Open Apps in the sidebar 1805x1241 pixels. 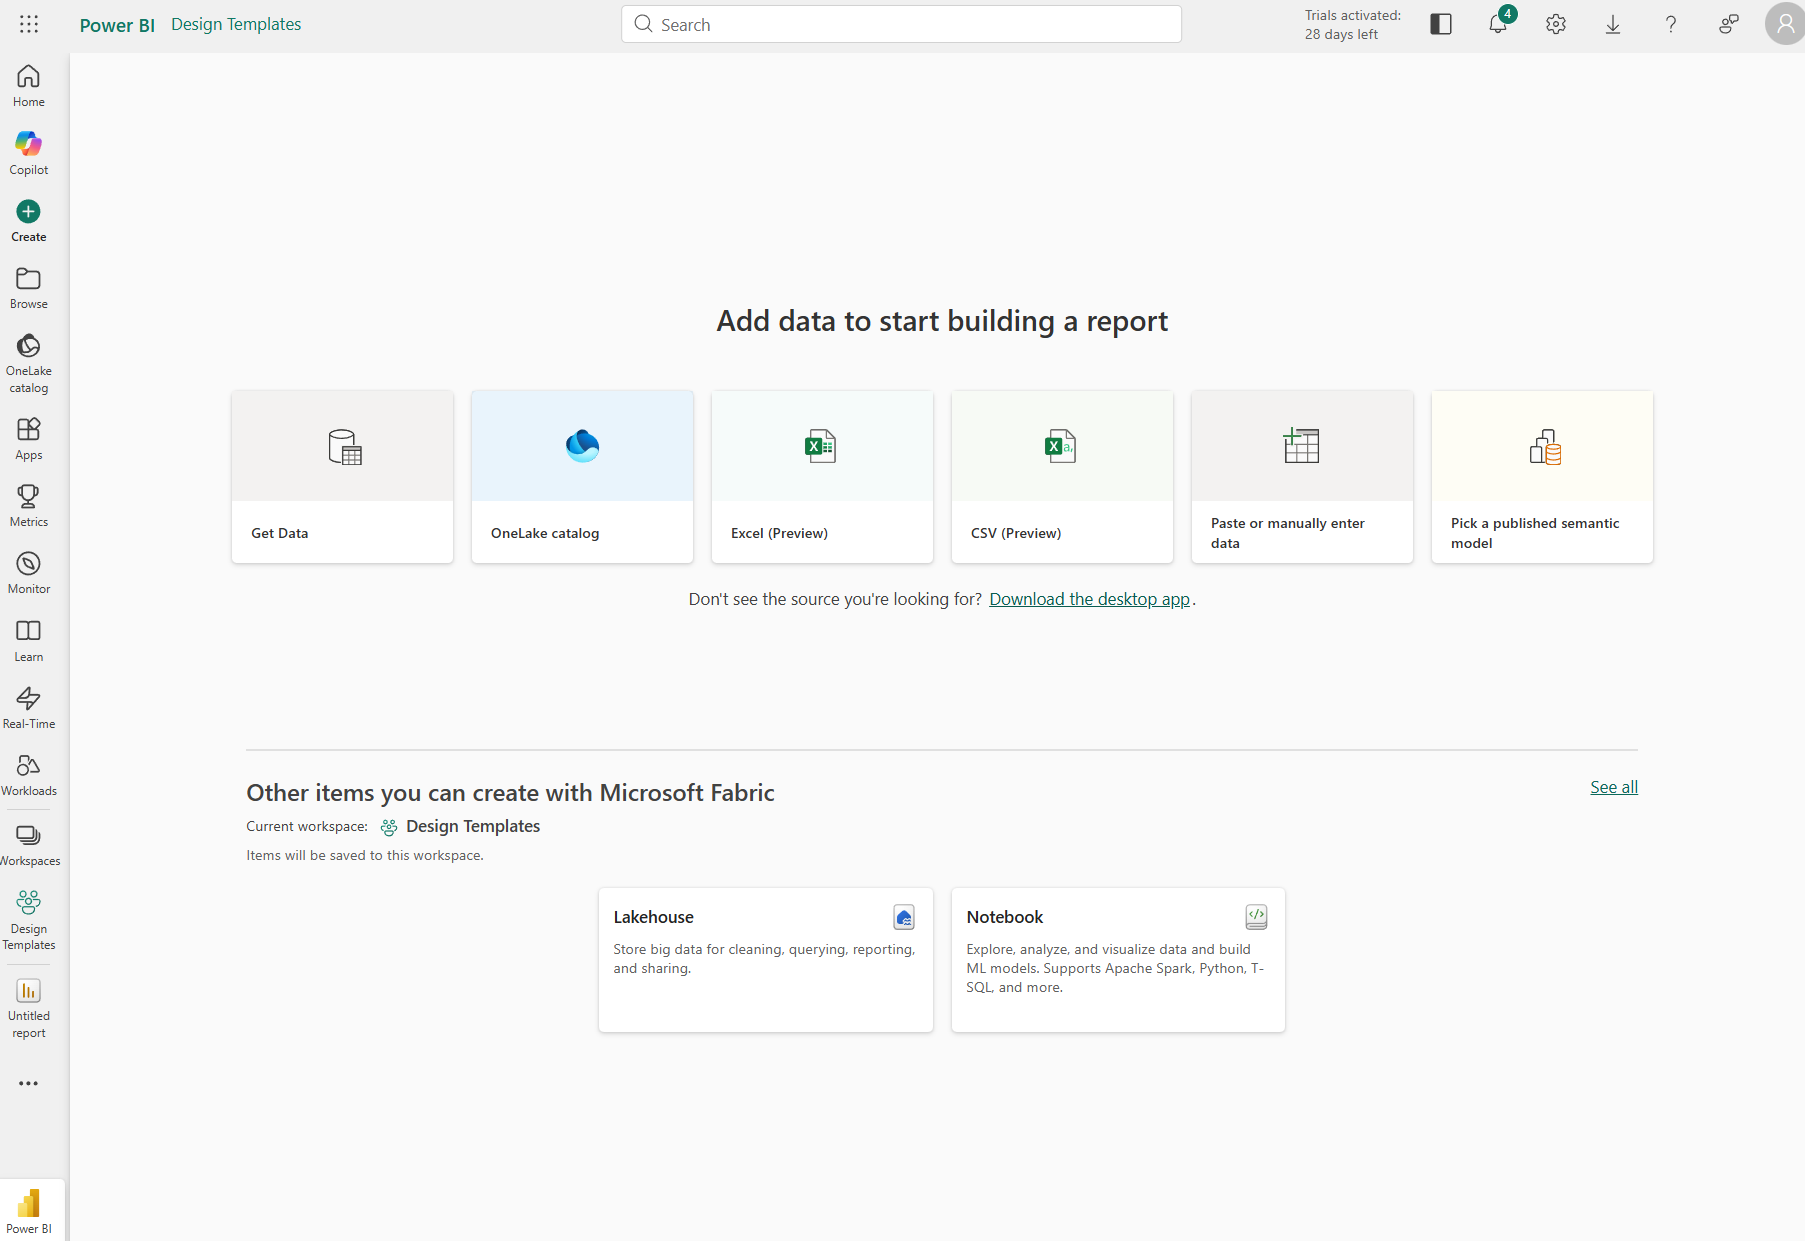pyautogui.click(x=29, y=439)
